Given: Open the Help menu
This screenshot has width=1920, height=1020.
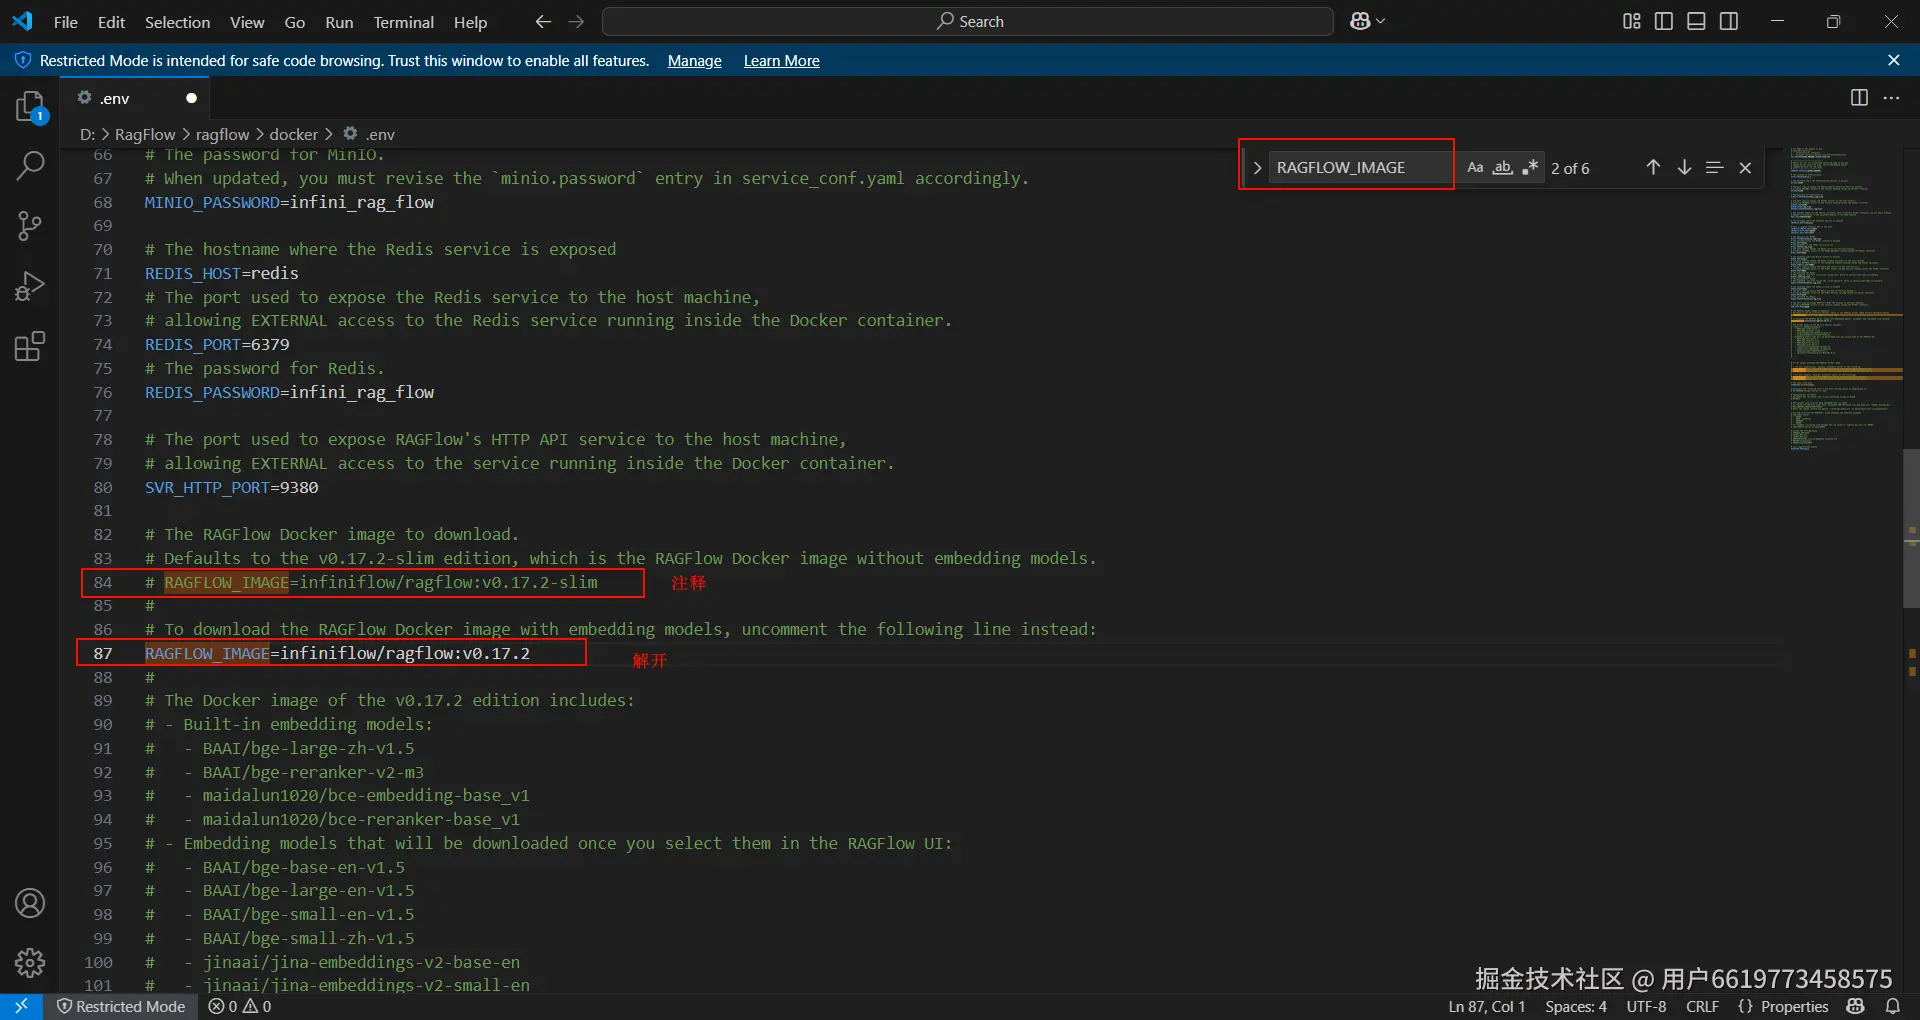Looking at the screenshot, I should point(470,21).
